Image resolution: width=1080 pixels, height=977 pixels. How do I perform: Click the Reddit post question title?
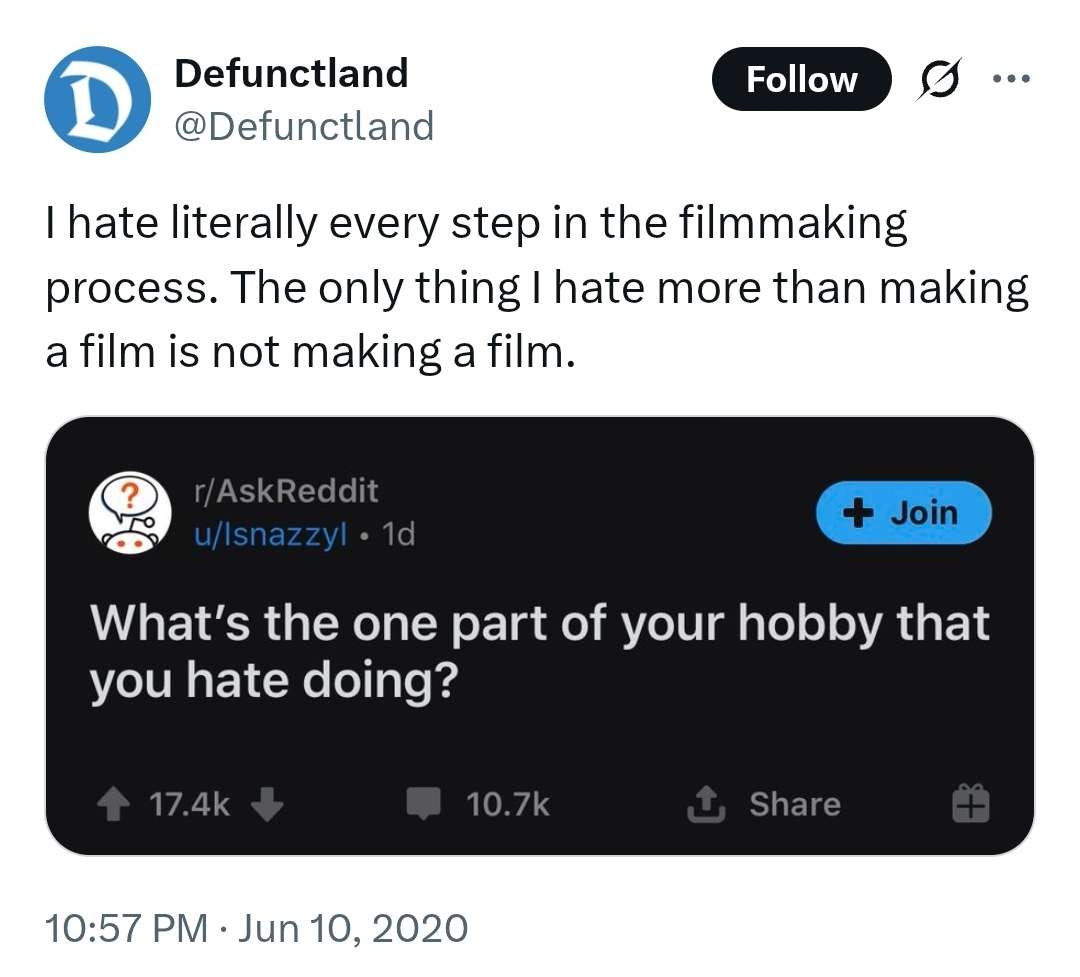[540, 650]
